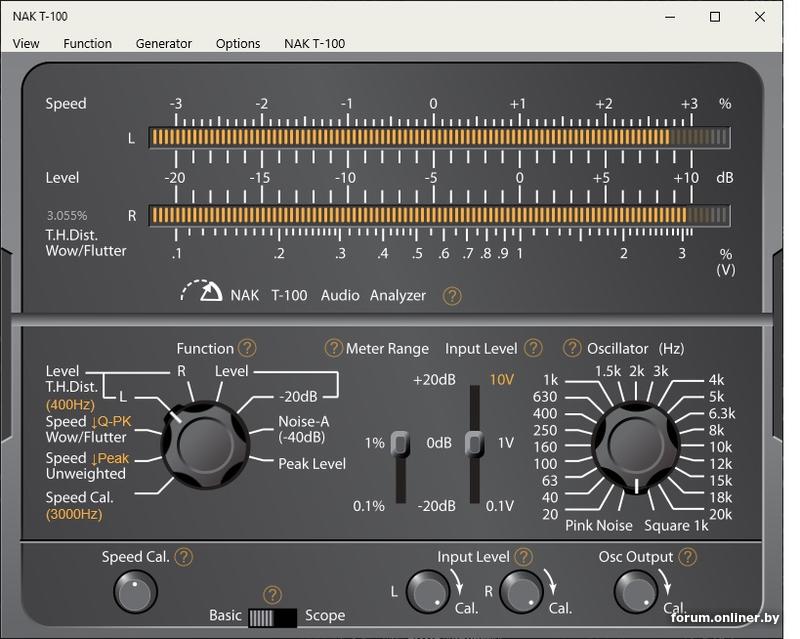Select Pink Noise on the oscillator dial
Image resolution: width=800 pixels, height=639 pixels.
tap(599, 525)
